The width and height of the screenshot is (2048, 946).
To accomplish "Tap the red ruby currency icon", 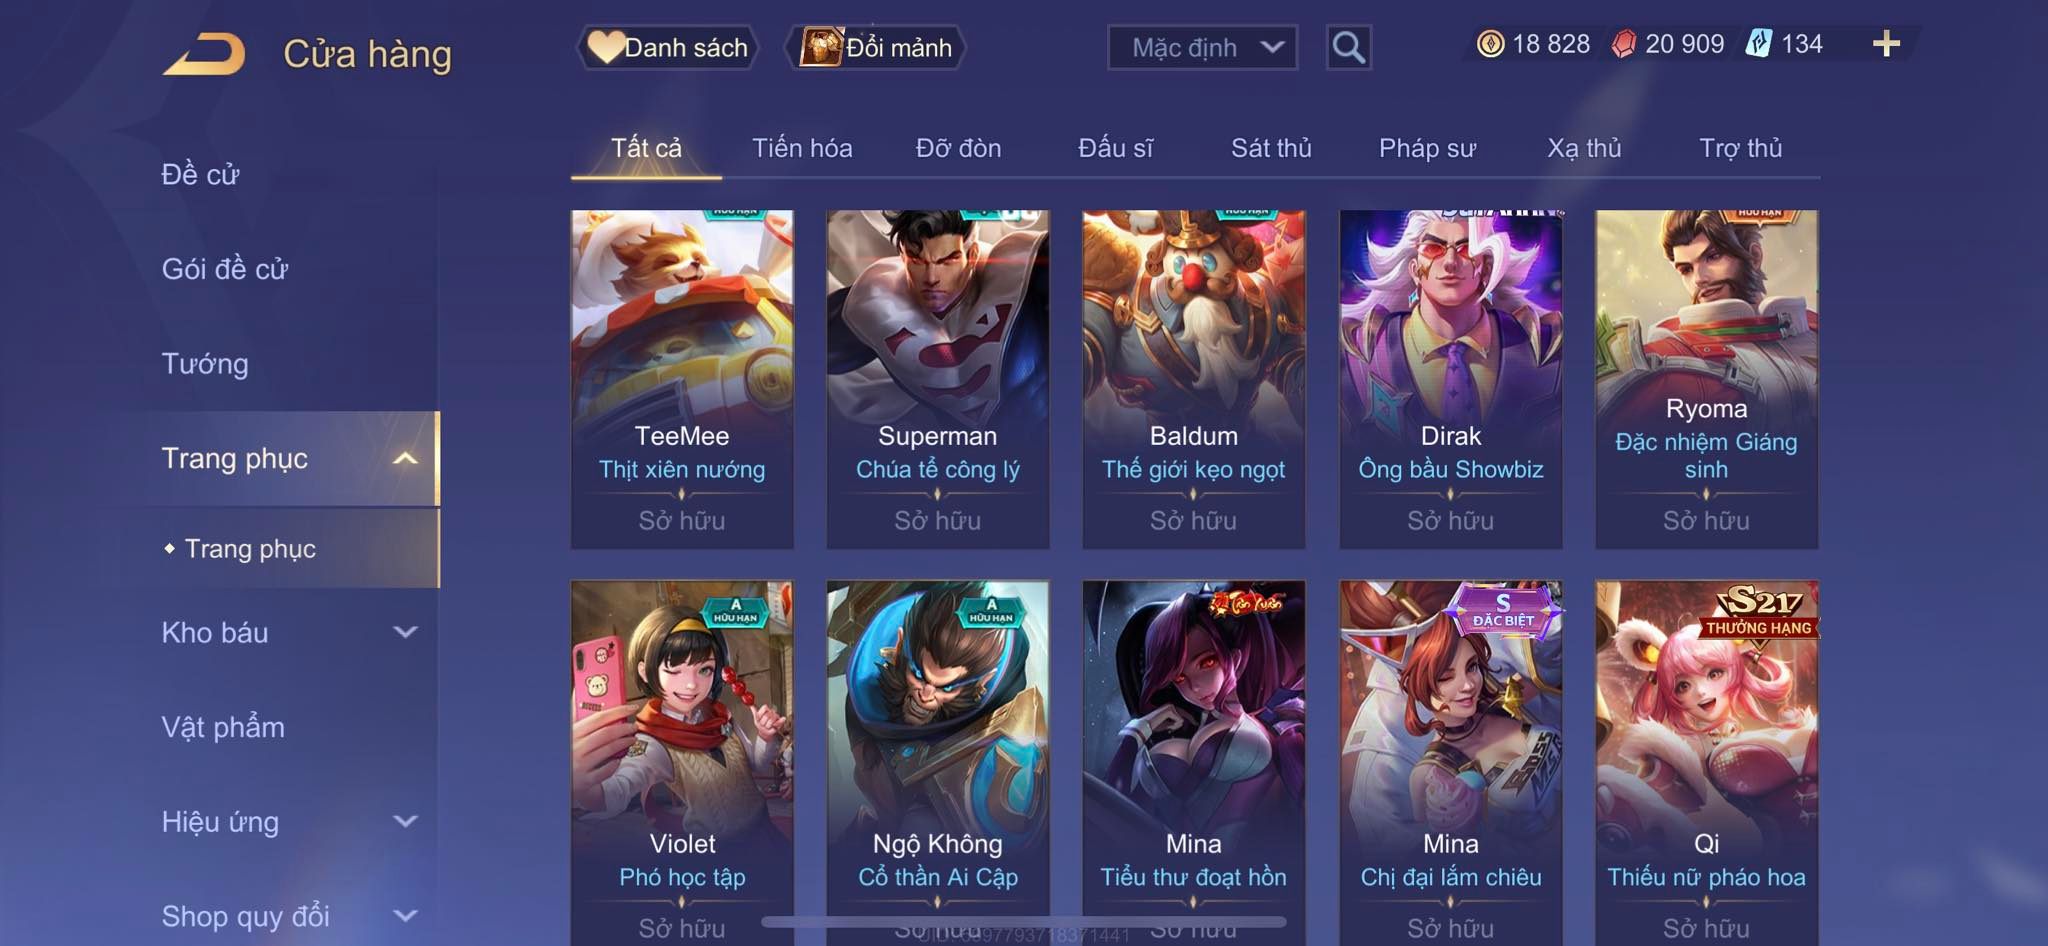I will pos(1623,44).
